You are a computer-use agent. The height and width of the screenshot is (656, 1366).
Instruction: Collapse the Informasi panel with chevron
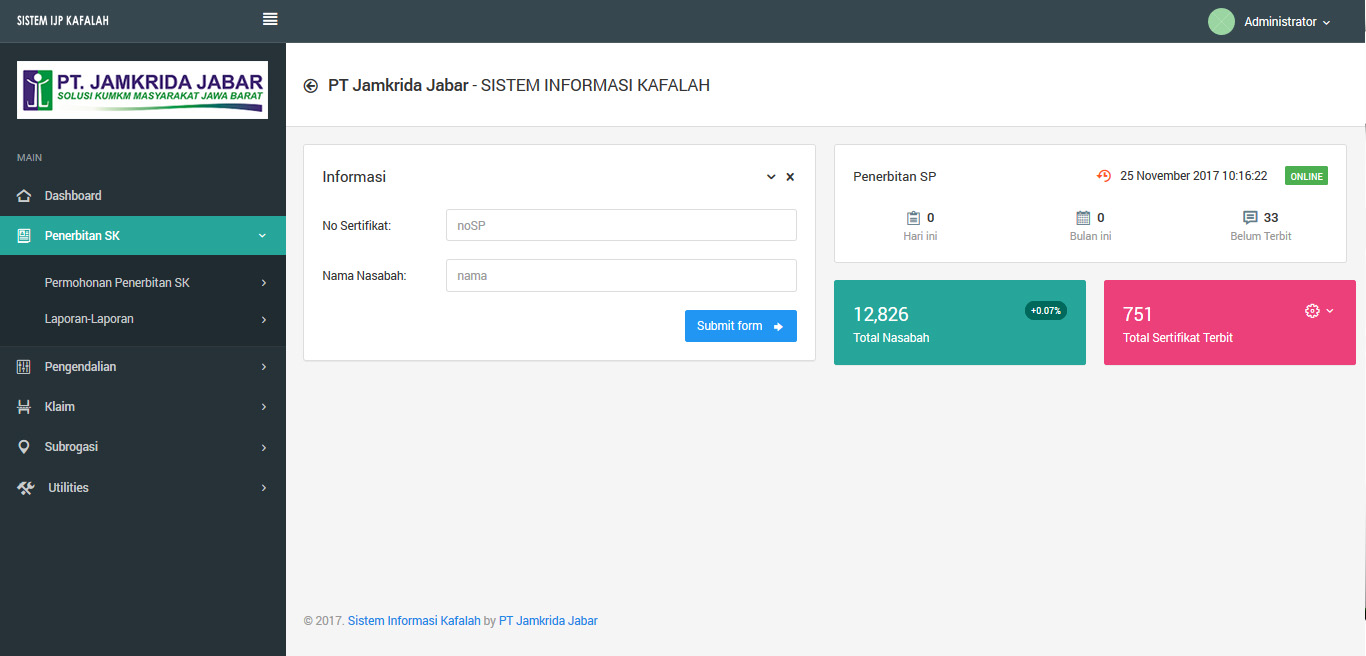tap(771, 177)
